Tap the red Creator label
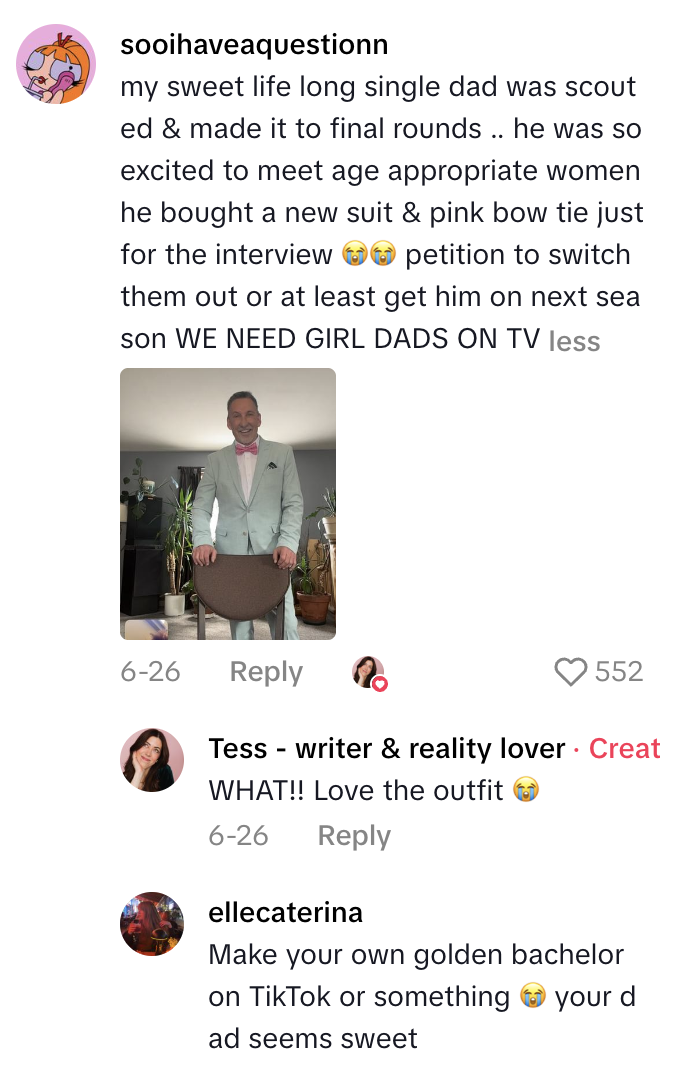Screen dimensions: 676x1068 (624, 749)
